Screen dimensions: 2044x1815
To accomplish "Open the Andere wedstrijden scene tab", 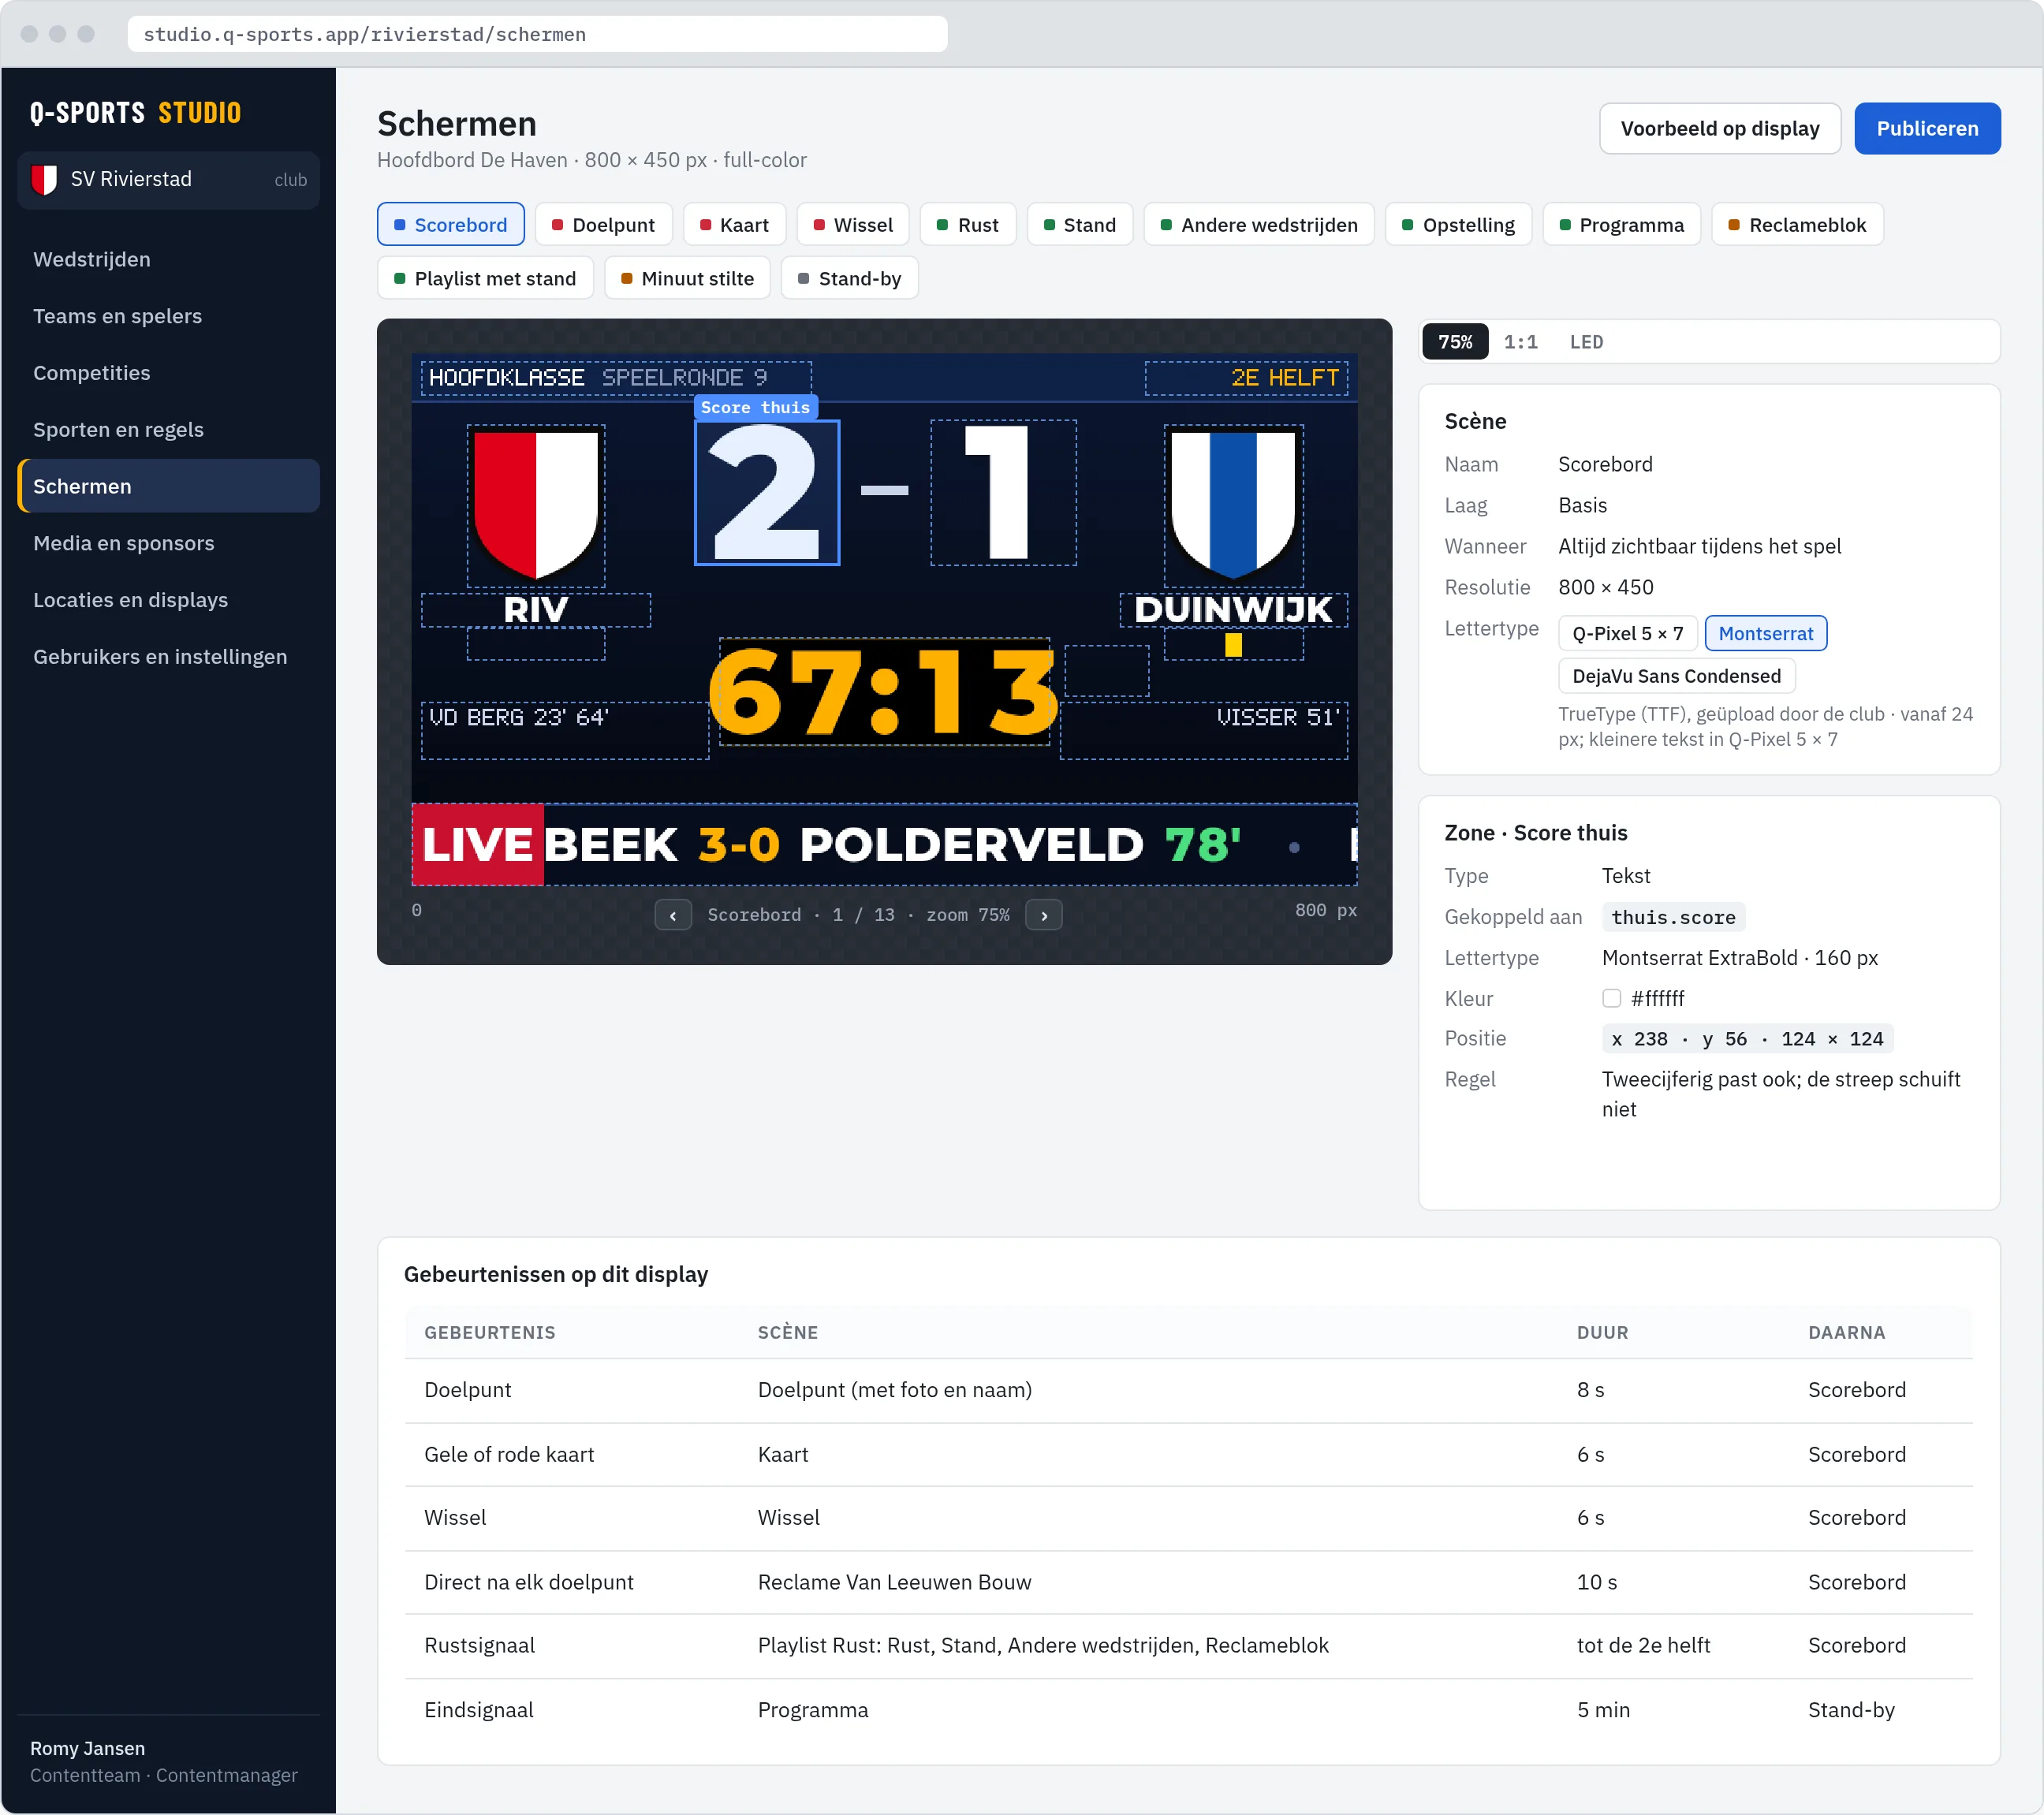I will 1258,225.
